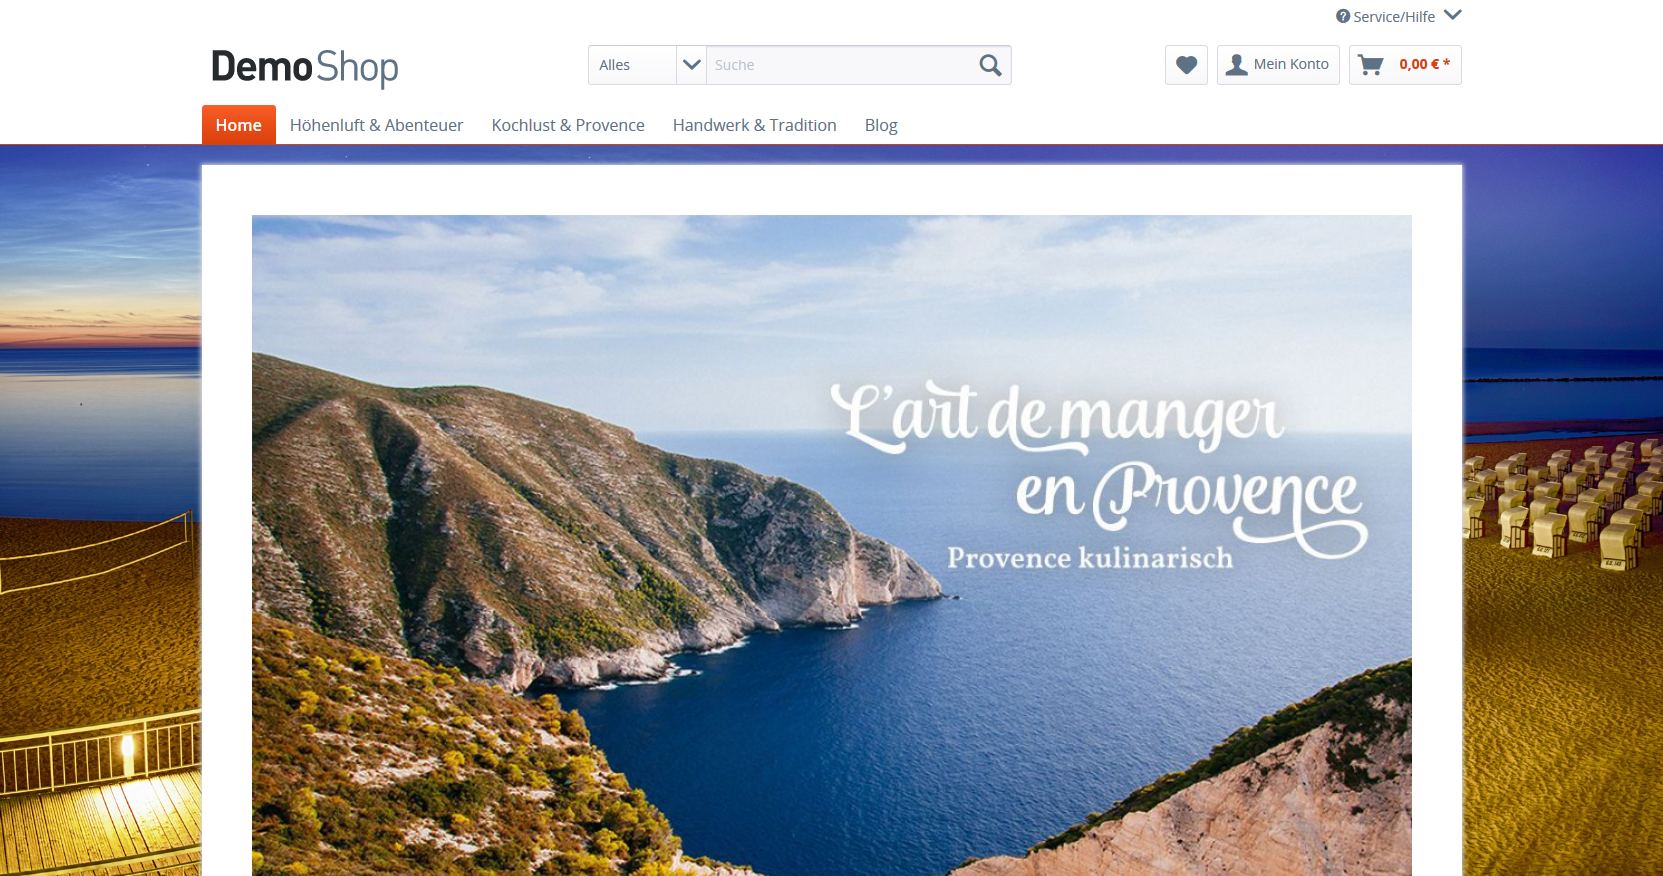Viewport: 1663px width, 876px height.
Task: Click the magnifier search icon
Action: 990,65
